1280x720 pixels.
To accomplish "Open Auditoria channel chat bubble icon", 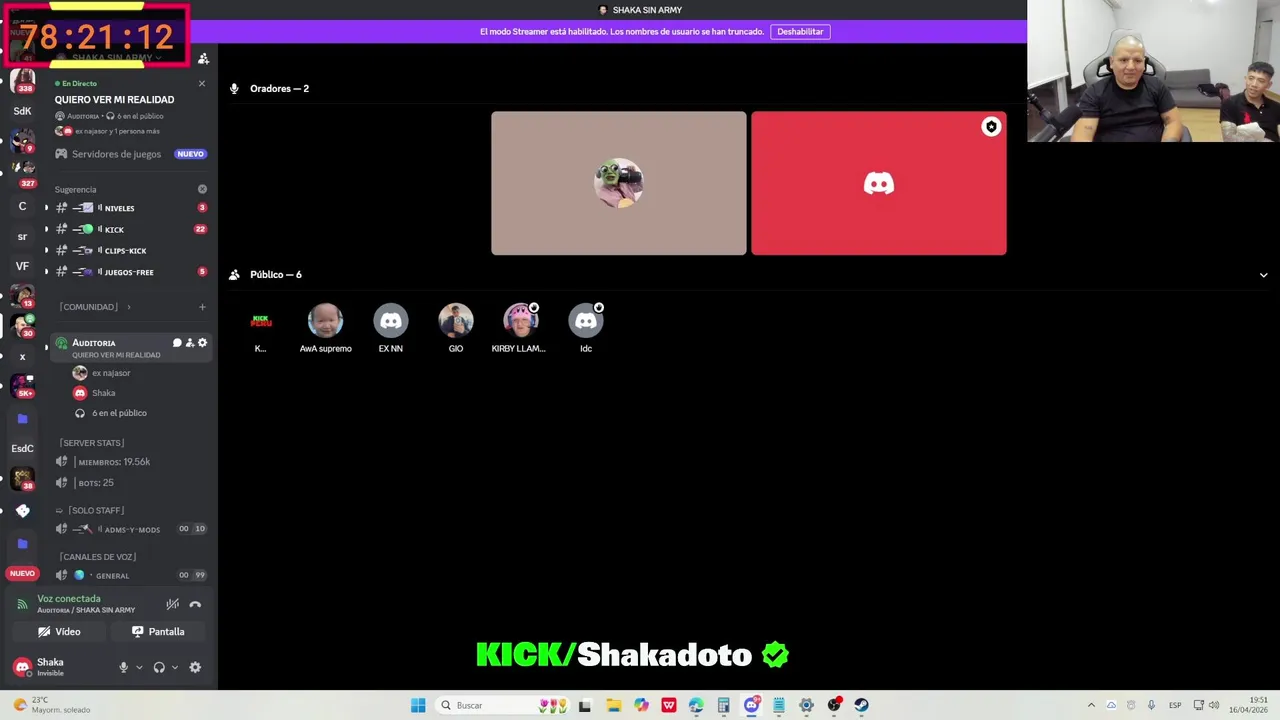I will (177, 343).
